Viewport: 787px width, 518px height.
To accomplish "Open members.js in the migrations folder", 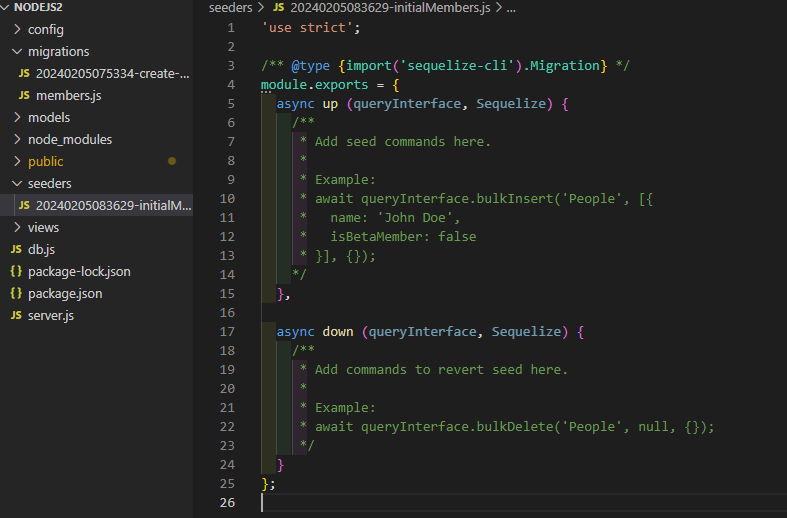I will tap(69, 95).
